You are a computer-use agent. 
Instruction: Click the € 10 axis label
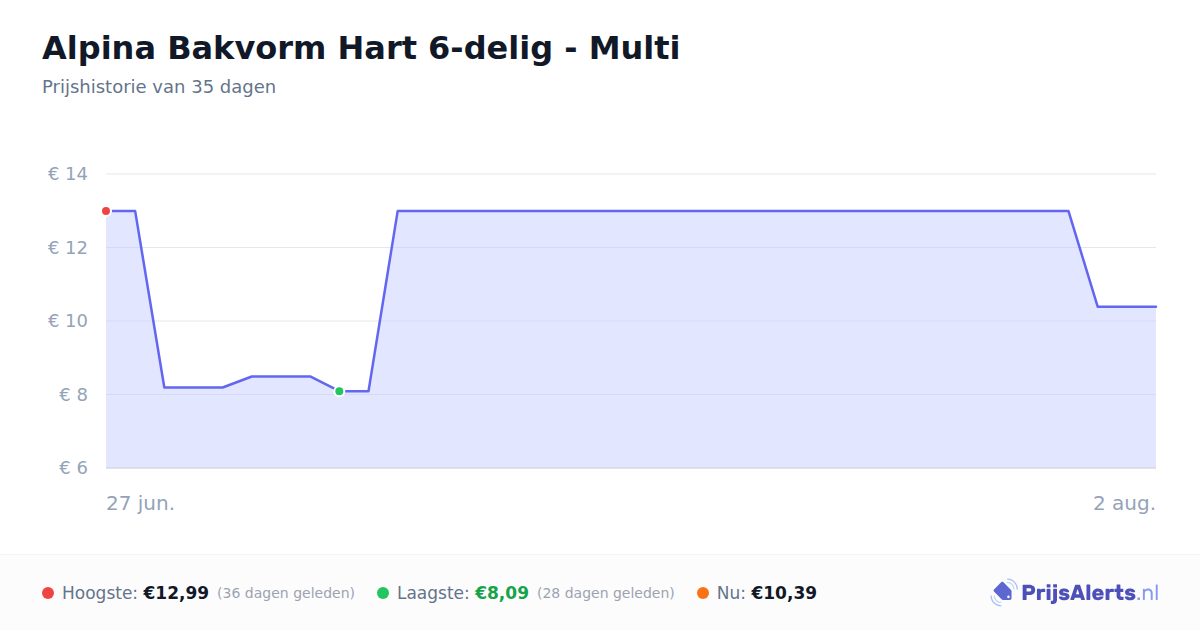click(x=68, y=321)
